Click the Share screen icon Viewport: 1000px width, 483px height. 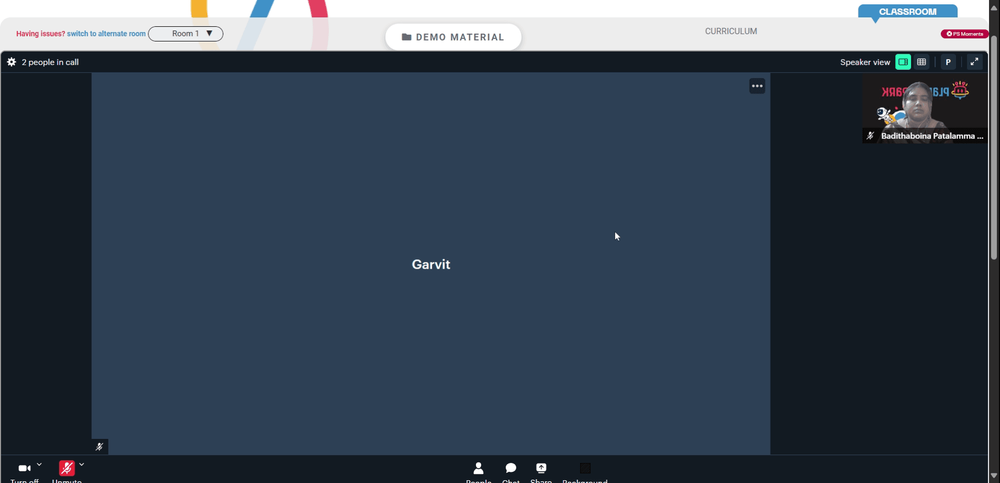click(541, 468)
